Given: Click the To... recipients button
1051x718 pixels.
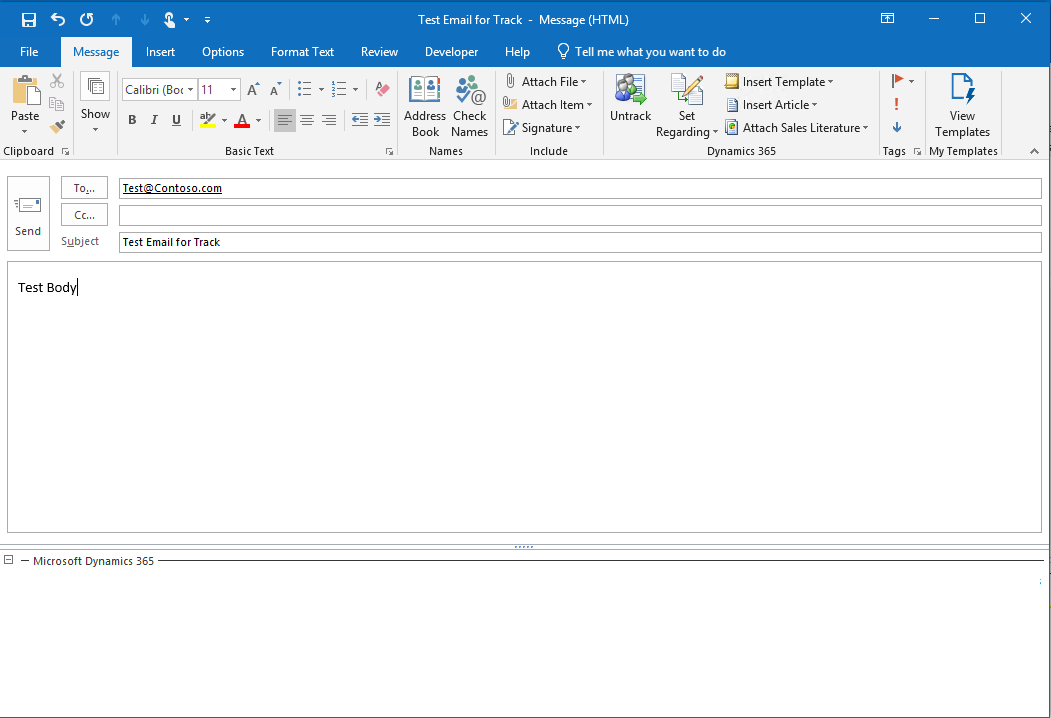Looking at the screenshot, I should coord(84,188).
